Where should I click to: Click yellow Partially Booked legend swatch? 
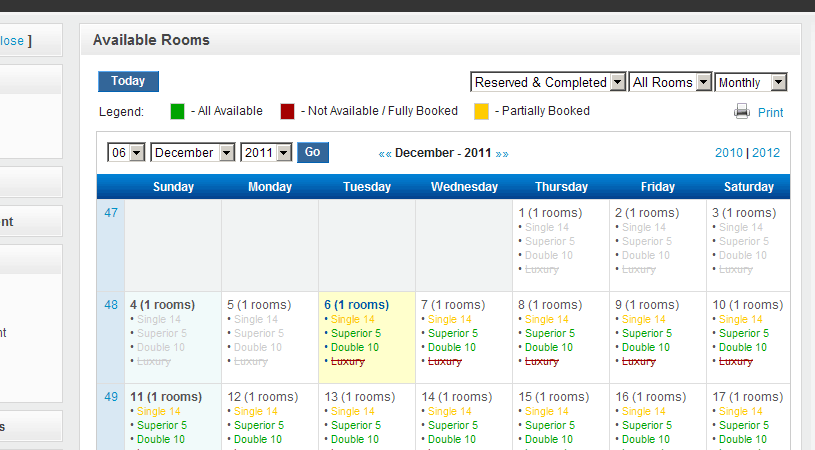[481, 112]
